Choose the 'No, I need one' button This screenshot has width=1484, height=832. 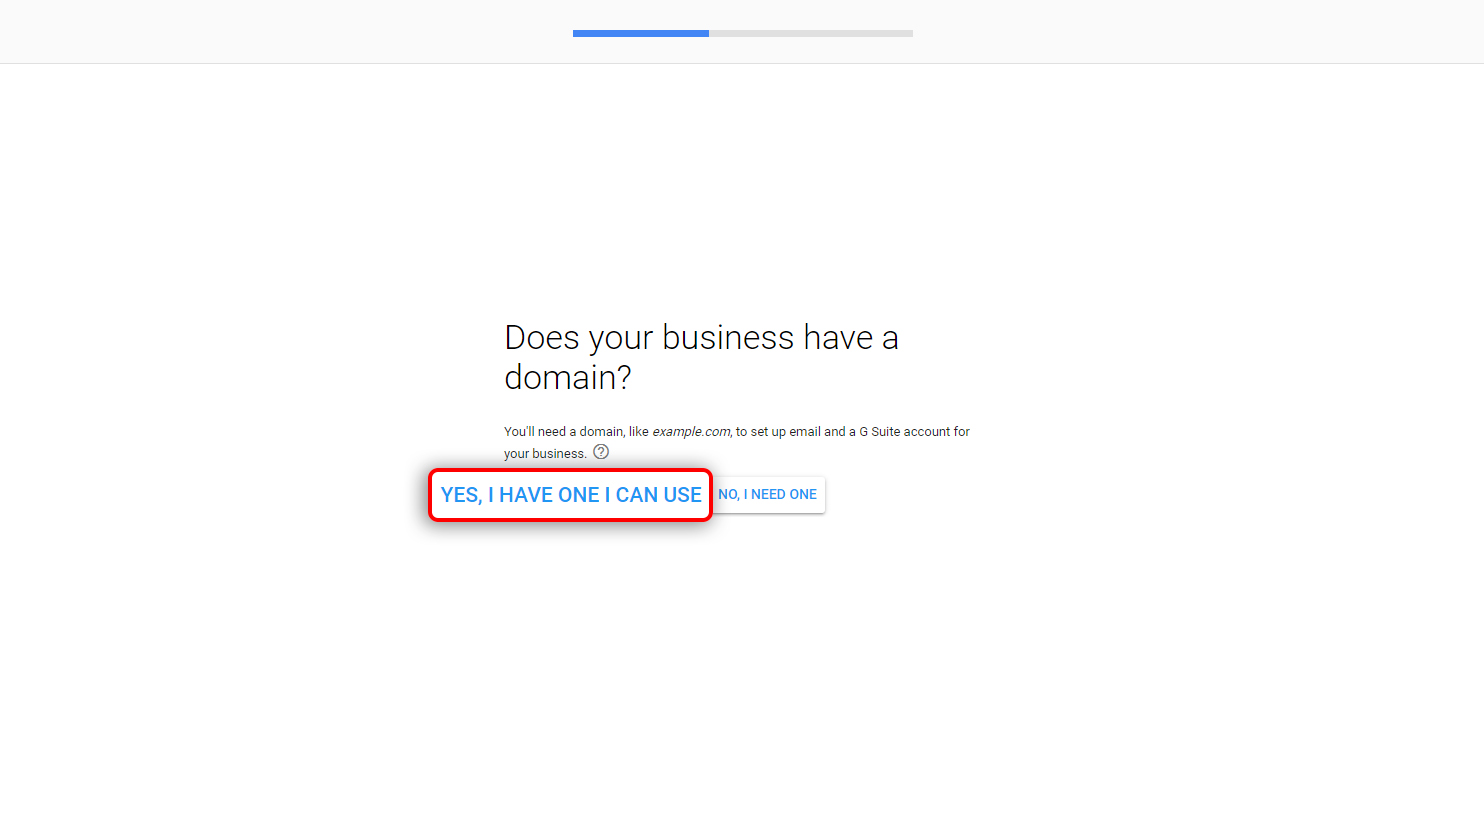click(768, 495)
